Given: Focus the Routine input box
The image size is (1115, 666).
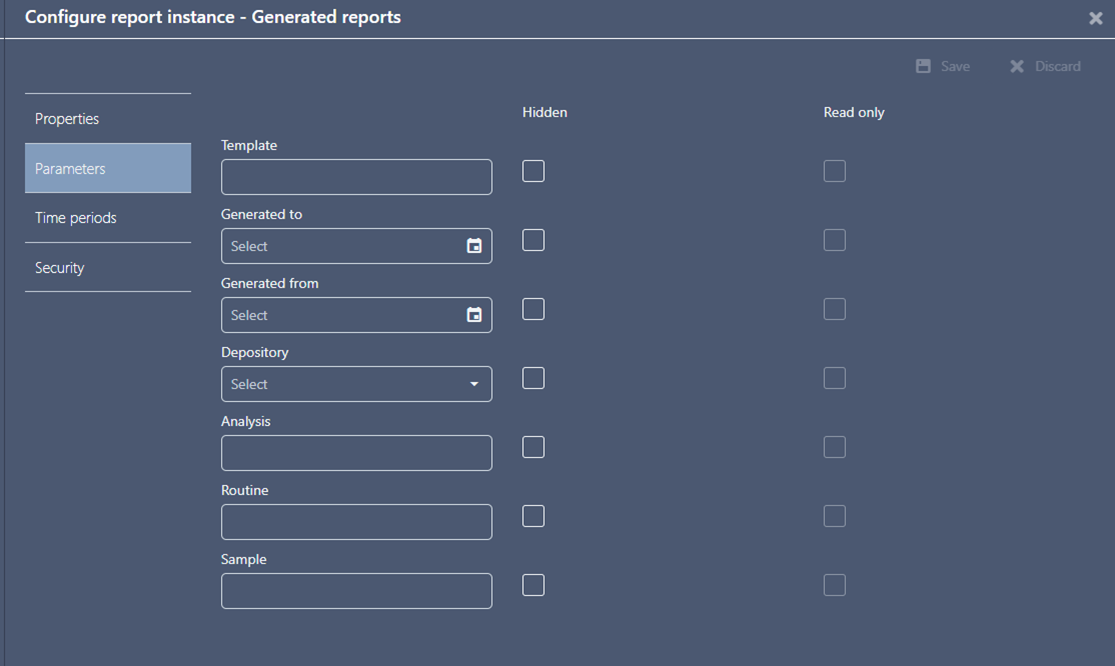Looking at the screenshot, I should pos(356,522).
